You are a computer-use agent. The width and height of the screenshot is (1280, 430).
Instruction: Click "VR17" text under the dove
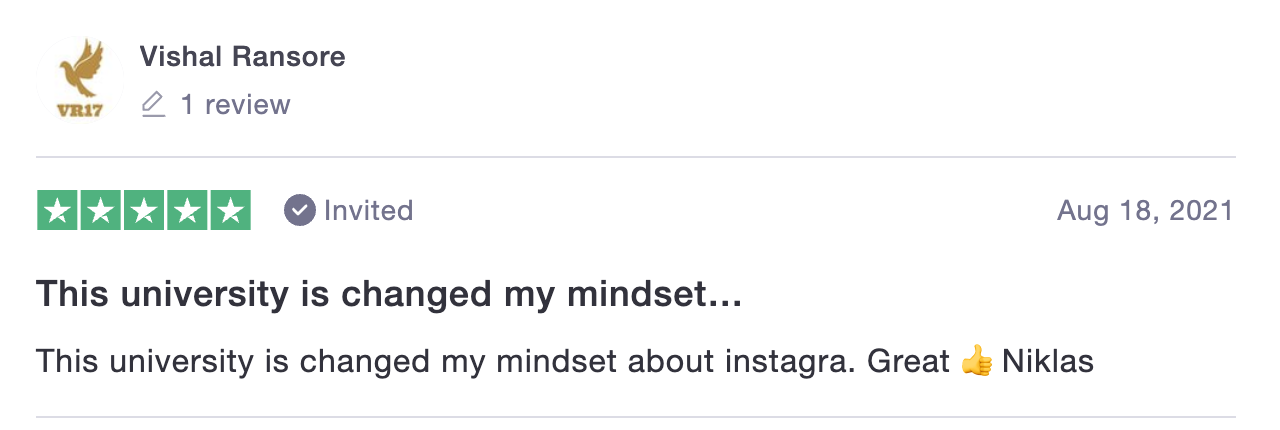[81, 111]
